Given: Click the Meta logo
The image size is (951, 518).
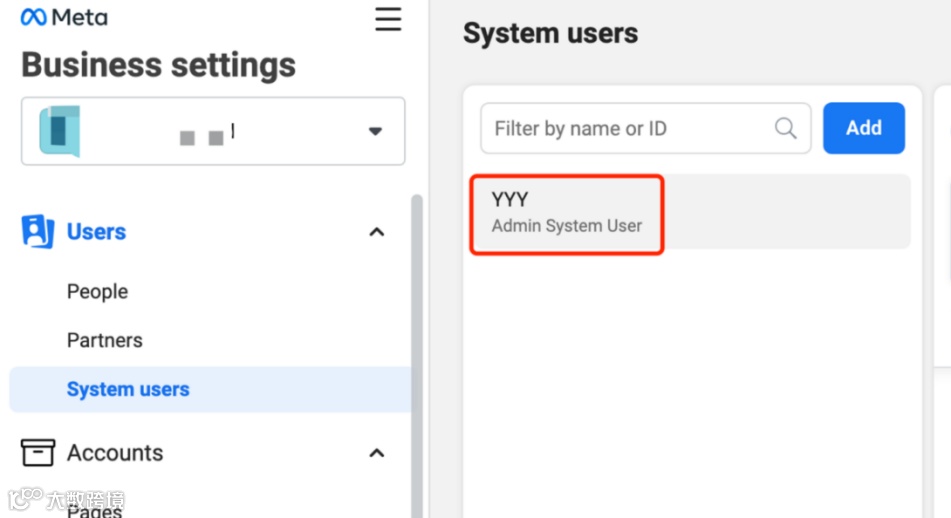Looking at the screenshot, I should pyautogui.click(x=64, y=17).
